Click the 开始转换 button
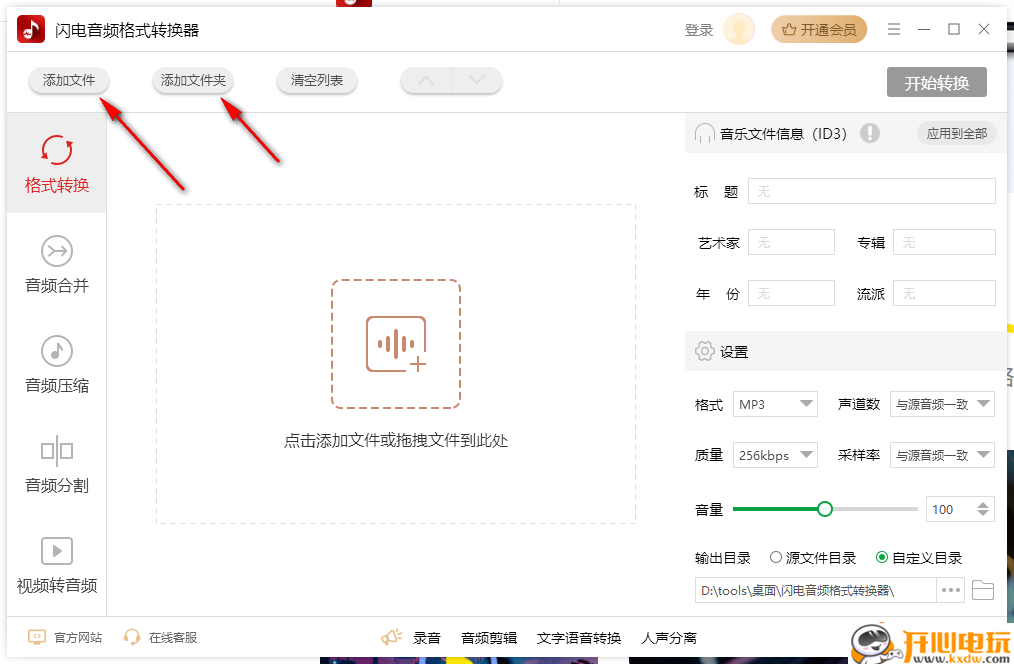1014x664 pixels. pyautogui.click(x=936, y=83)
